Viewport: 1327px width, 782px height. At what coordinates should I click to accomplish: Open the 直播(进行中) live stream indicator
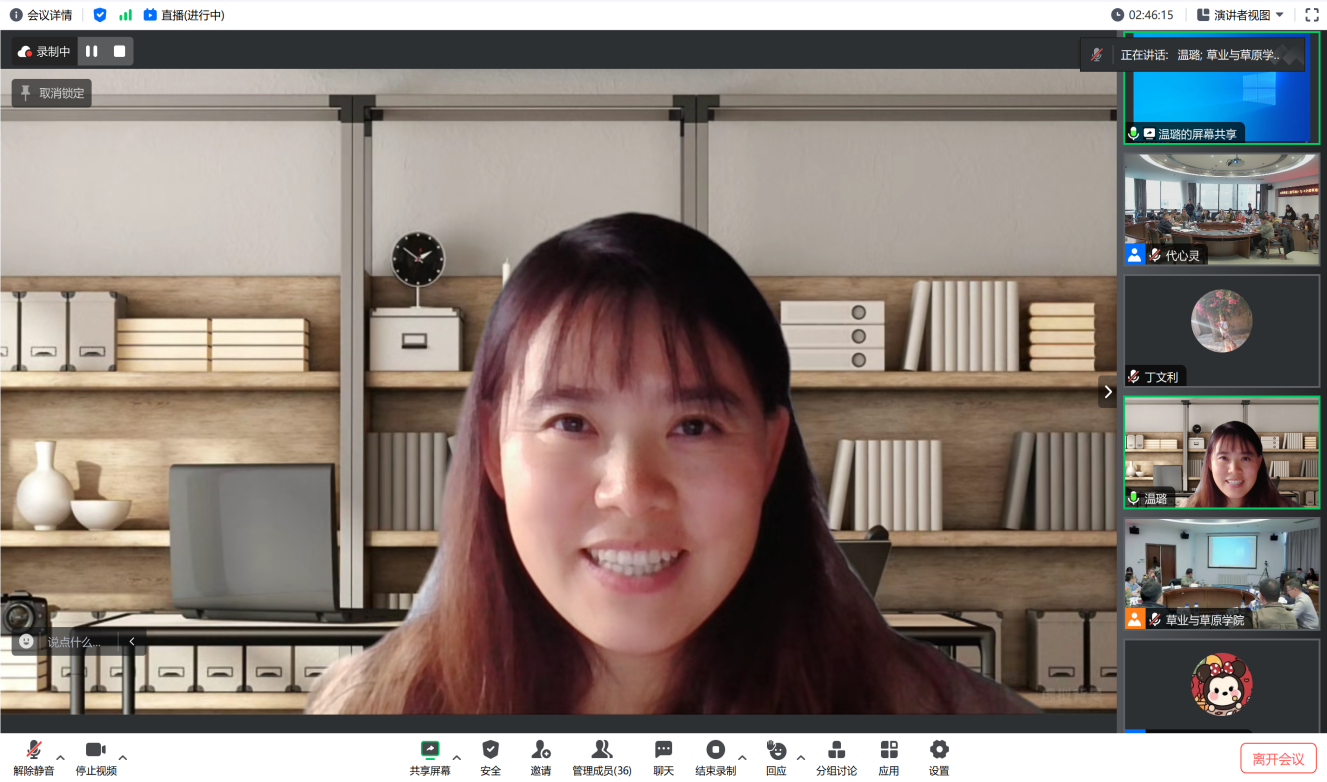click(x=184, y=15)
